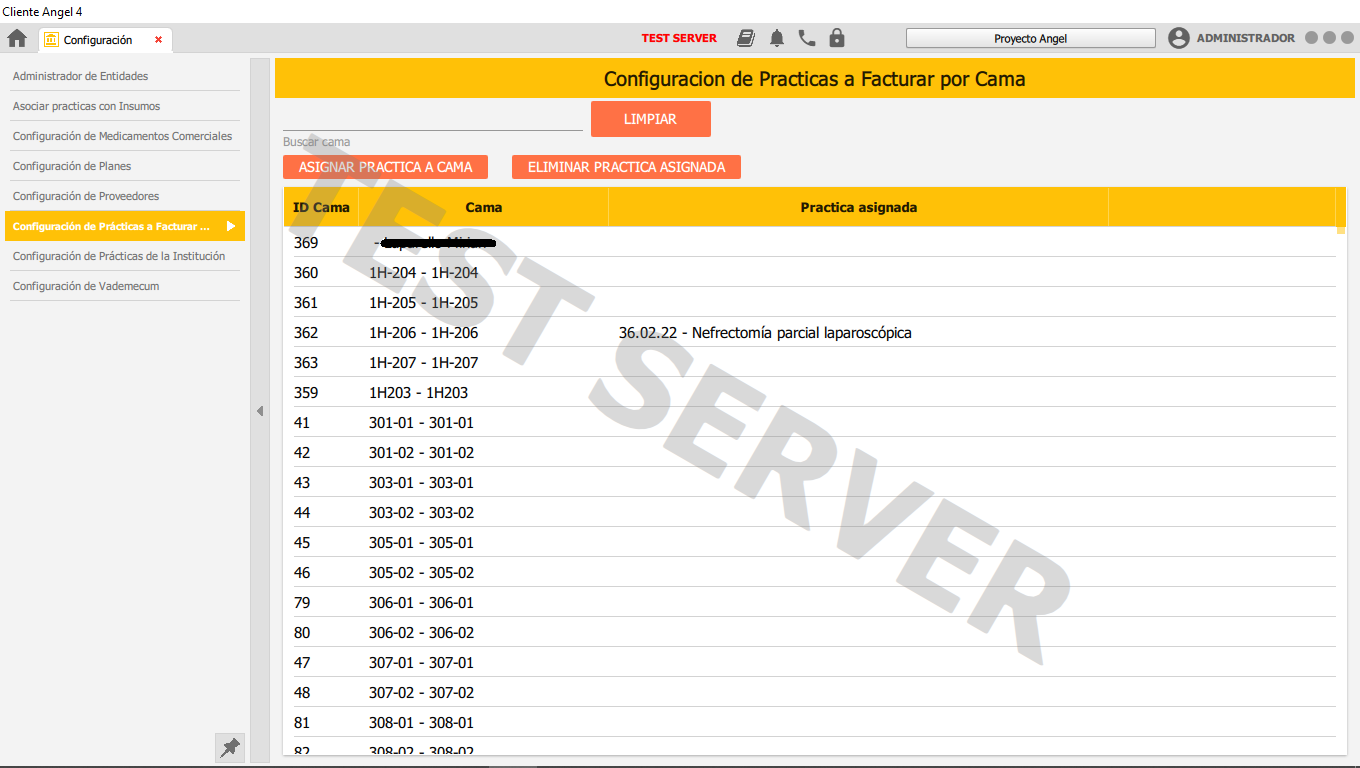Viewport: 1360px width, 768px height.
Task: Open Configuración de Proveedores
Action: [x=125, y=196]
